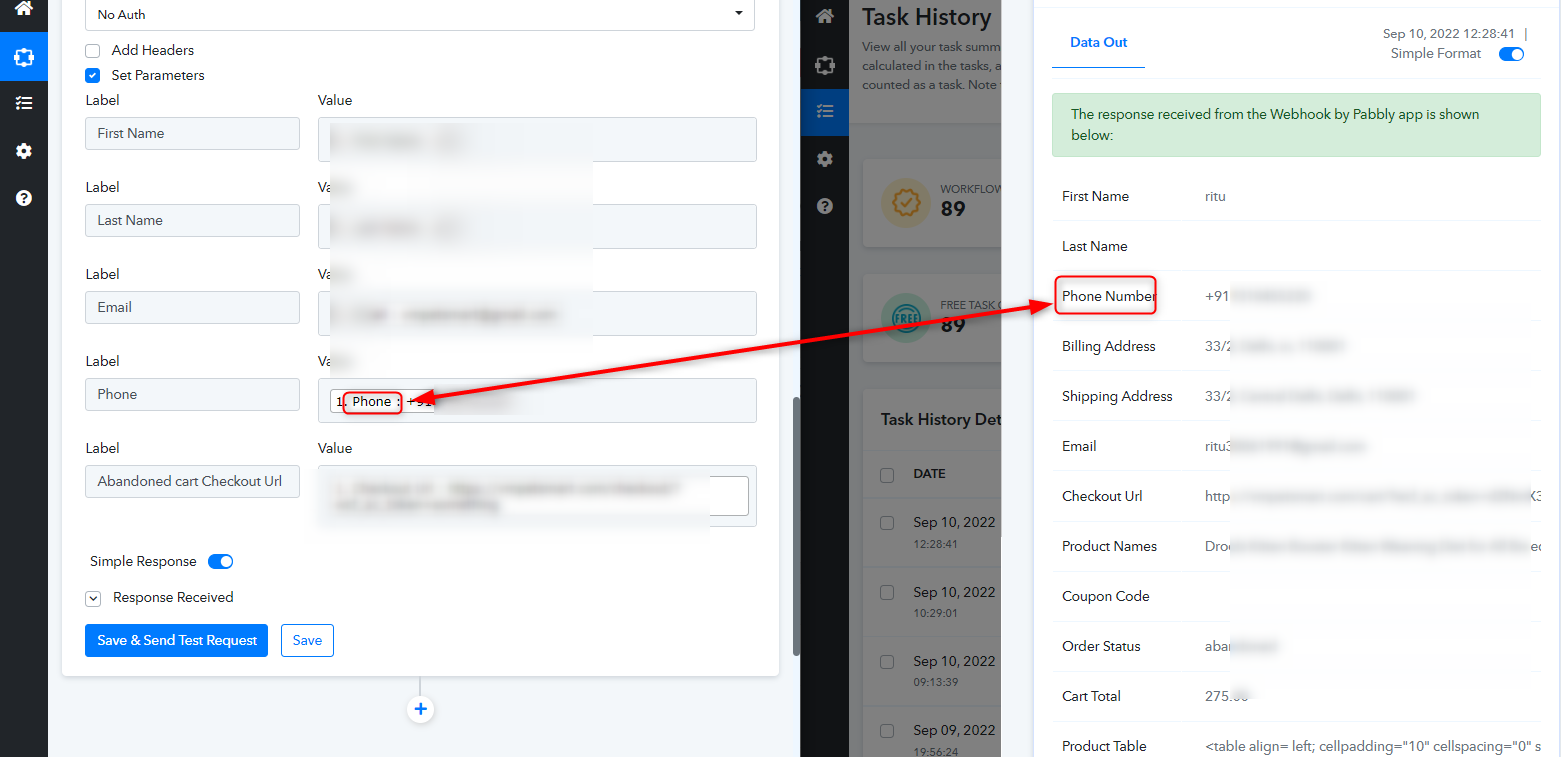
Task: Enable the Add Headers checkbox
Action: [93, 50]
